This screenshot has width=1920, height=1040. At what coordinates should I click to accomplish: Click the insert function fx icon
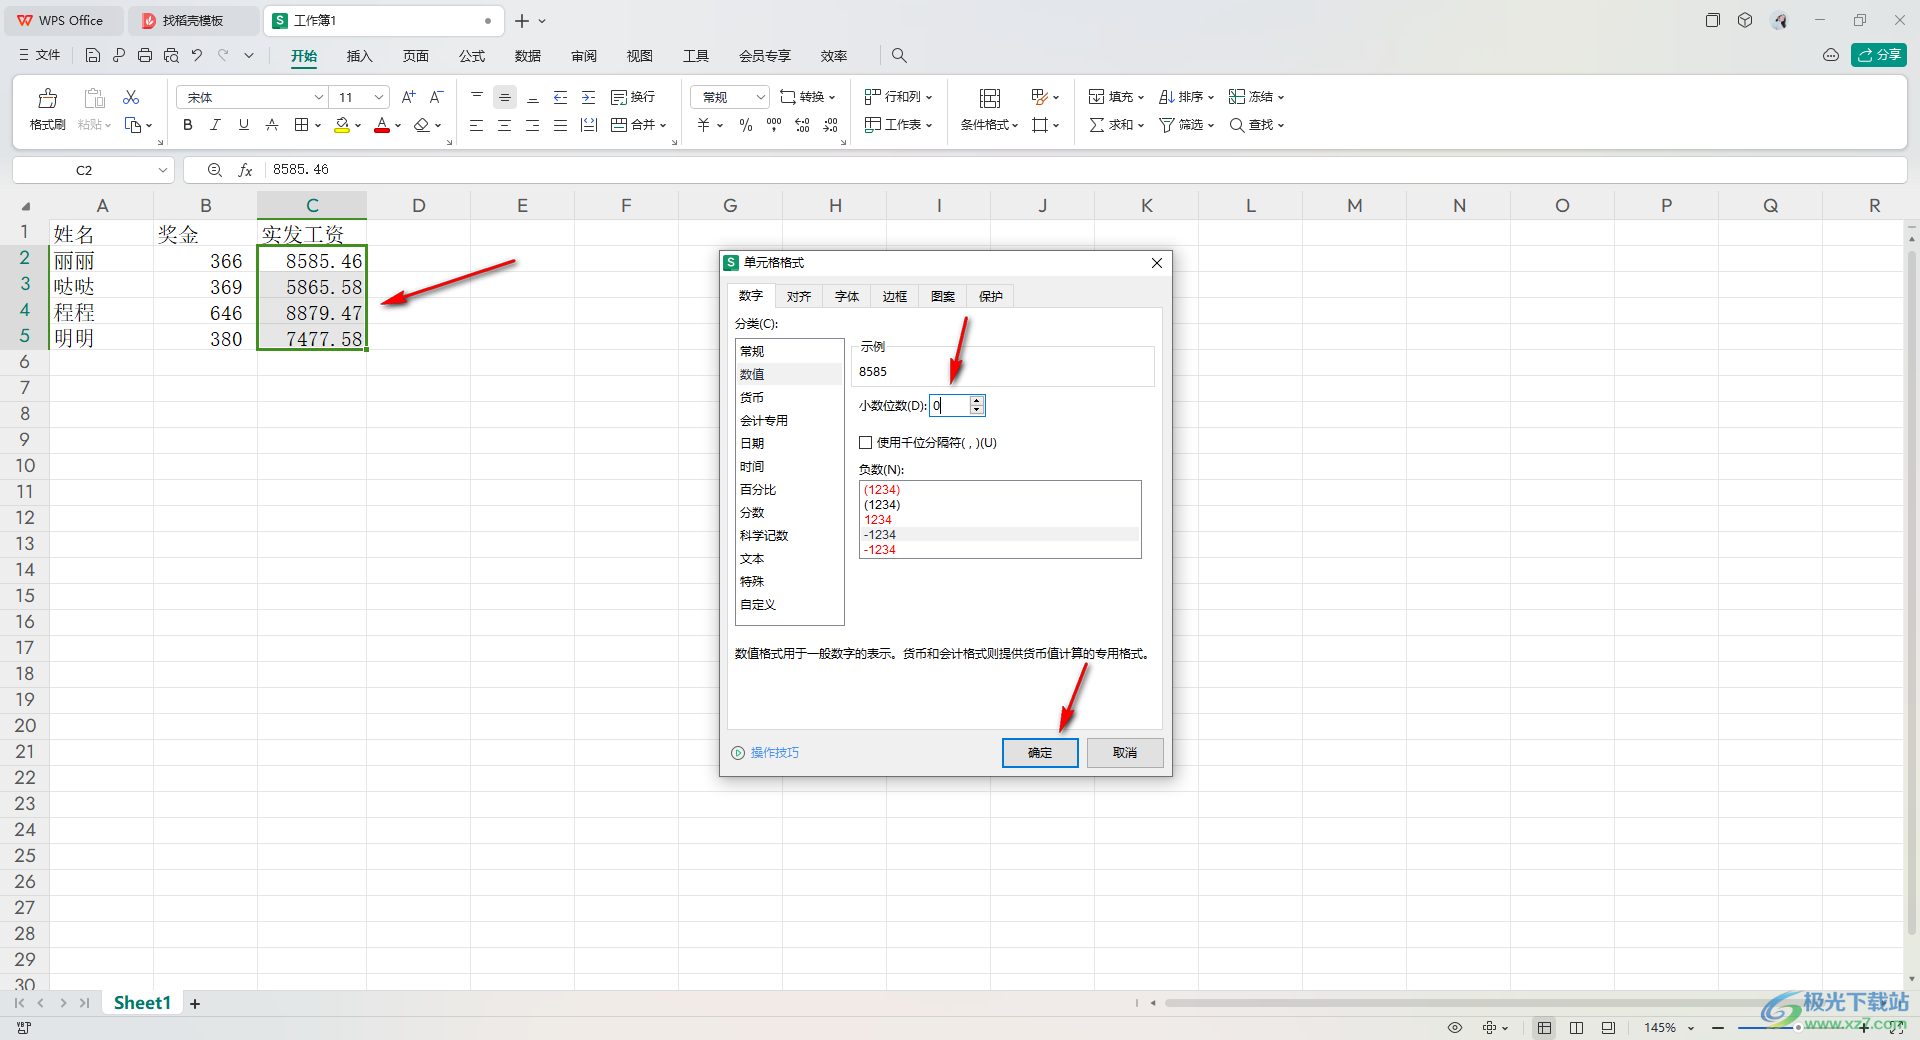click(x=245, y=170)
